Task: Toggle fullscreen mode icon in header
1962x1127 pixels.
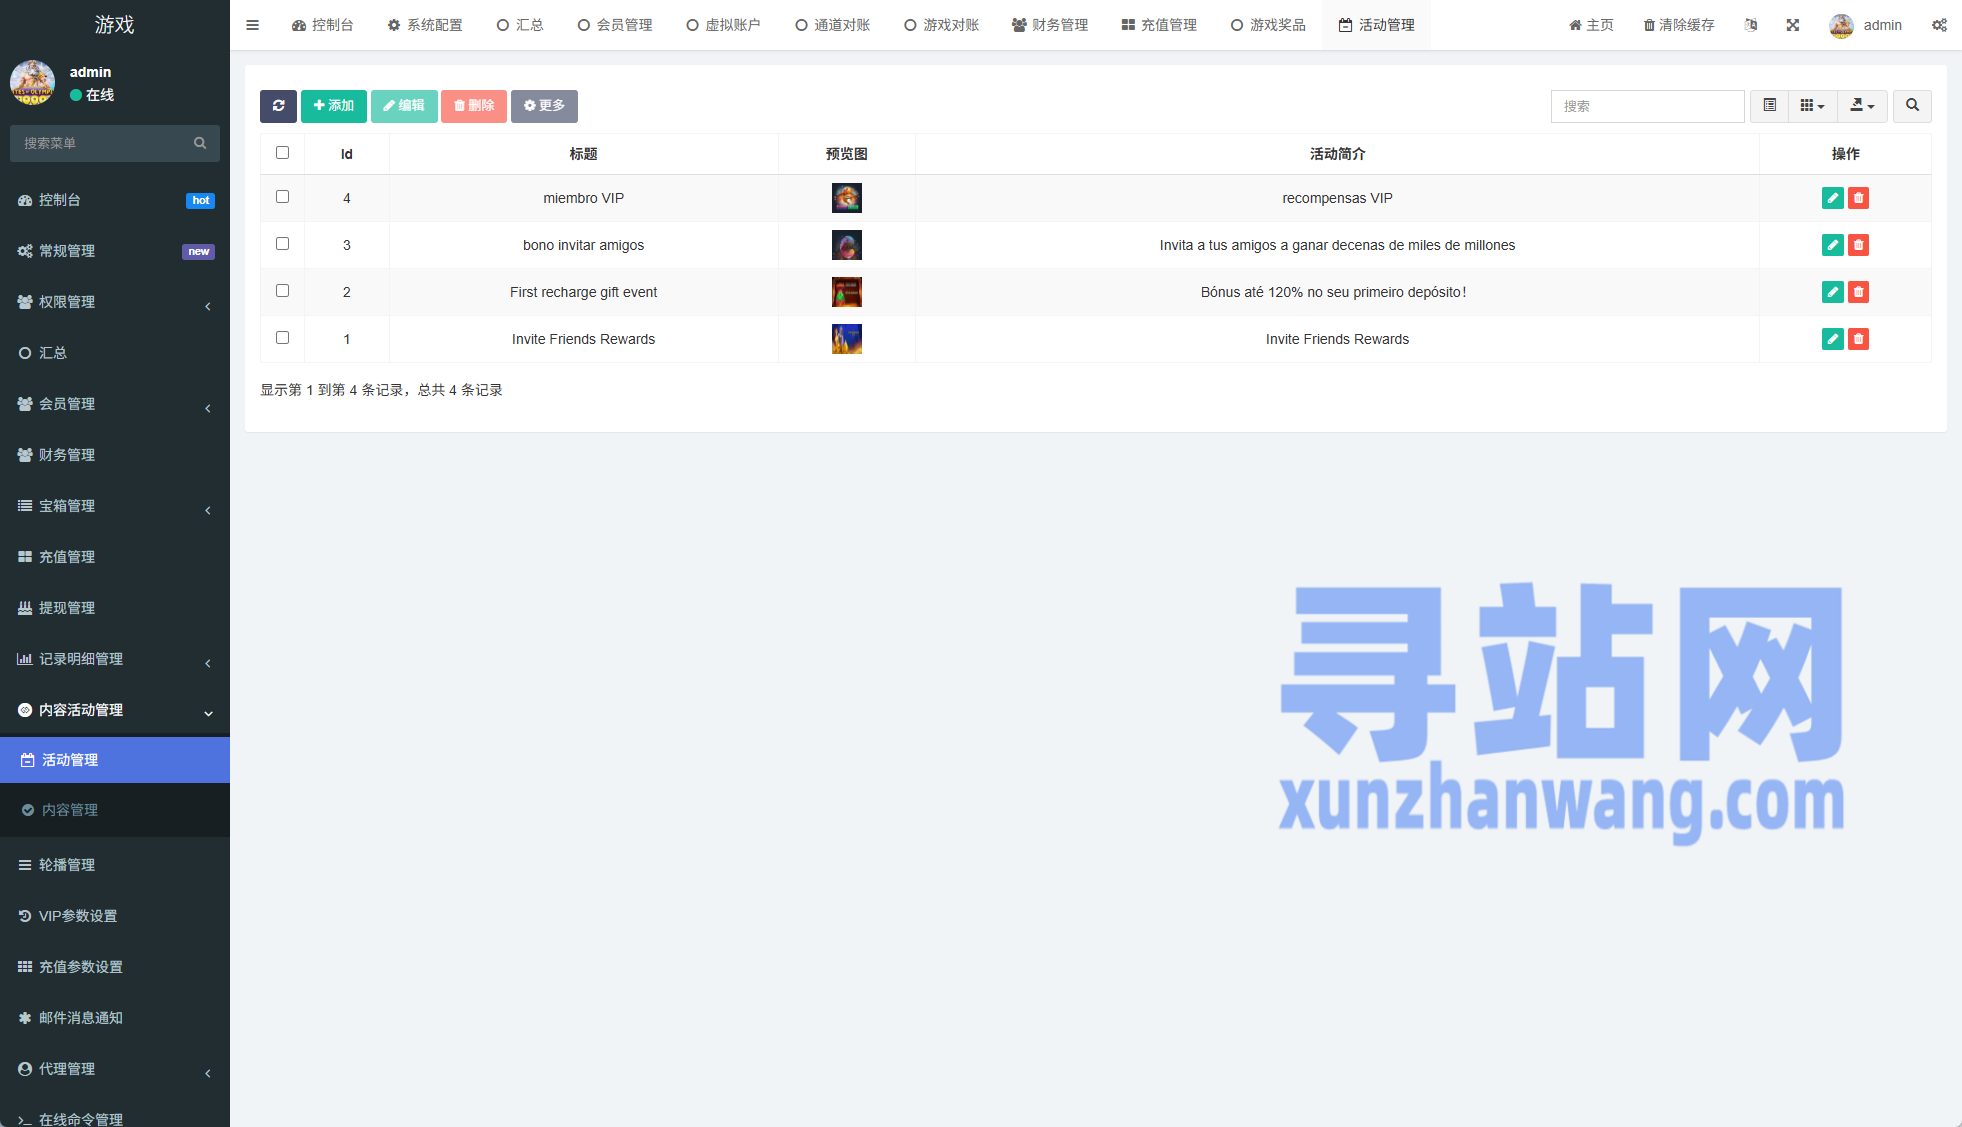Action: click(1793, 25)
